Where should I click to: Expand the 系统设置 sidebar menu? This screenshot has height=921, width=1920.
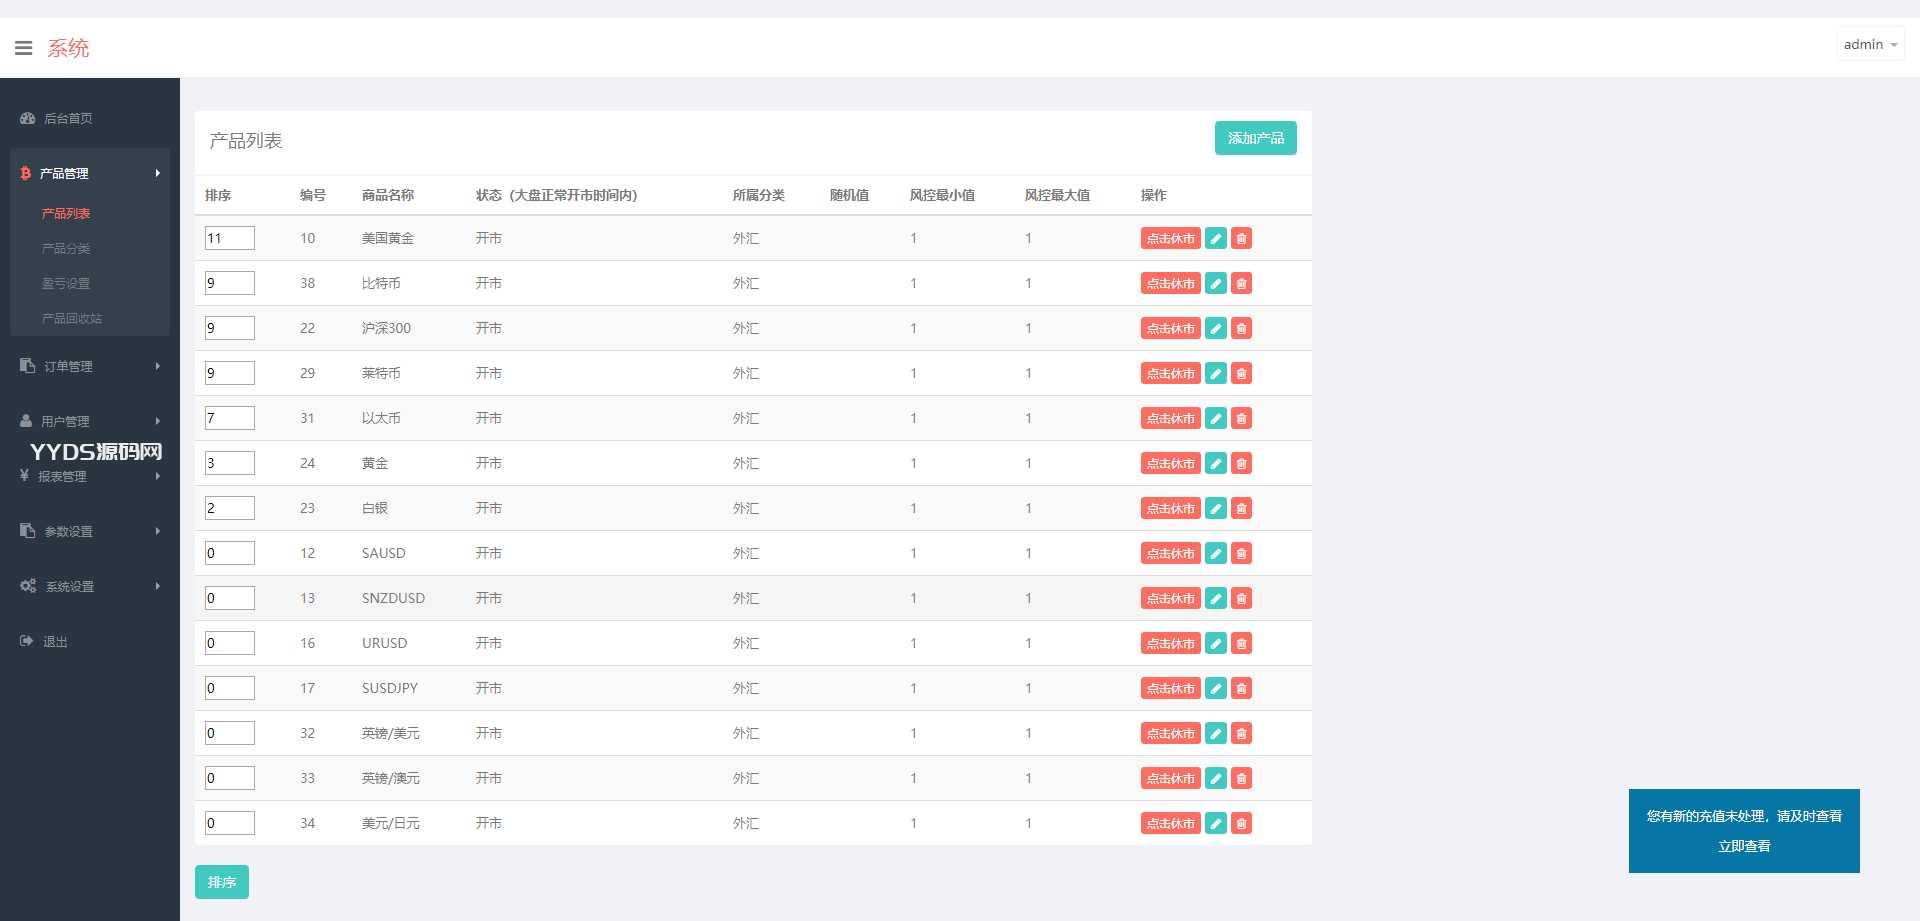point(89,586)
